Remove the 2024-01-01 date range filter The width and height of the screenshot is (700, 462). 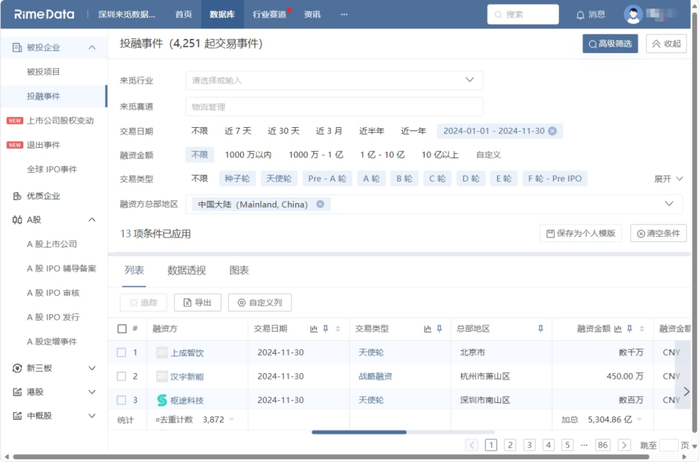[552, 131]
